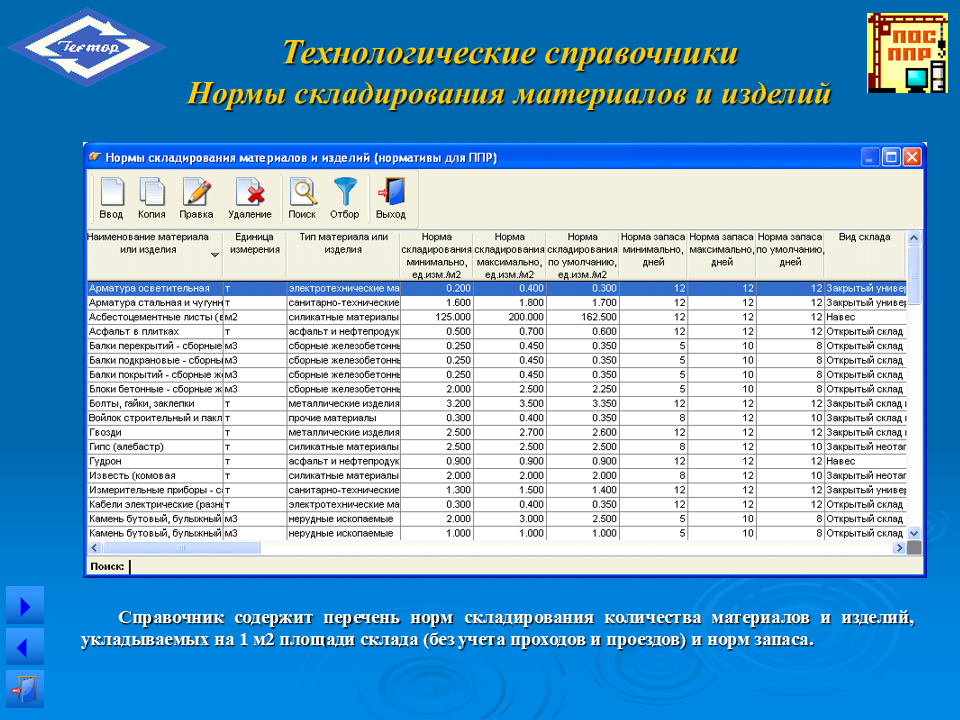
Task: Open Поиск search with magnifier icon
Action: [302, 198]
